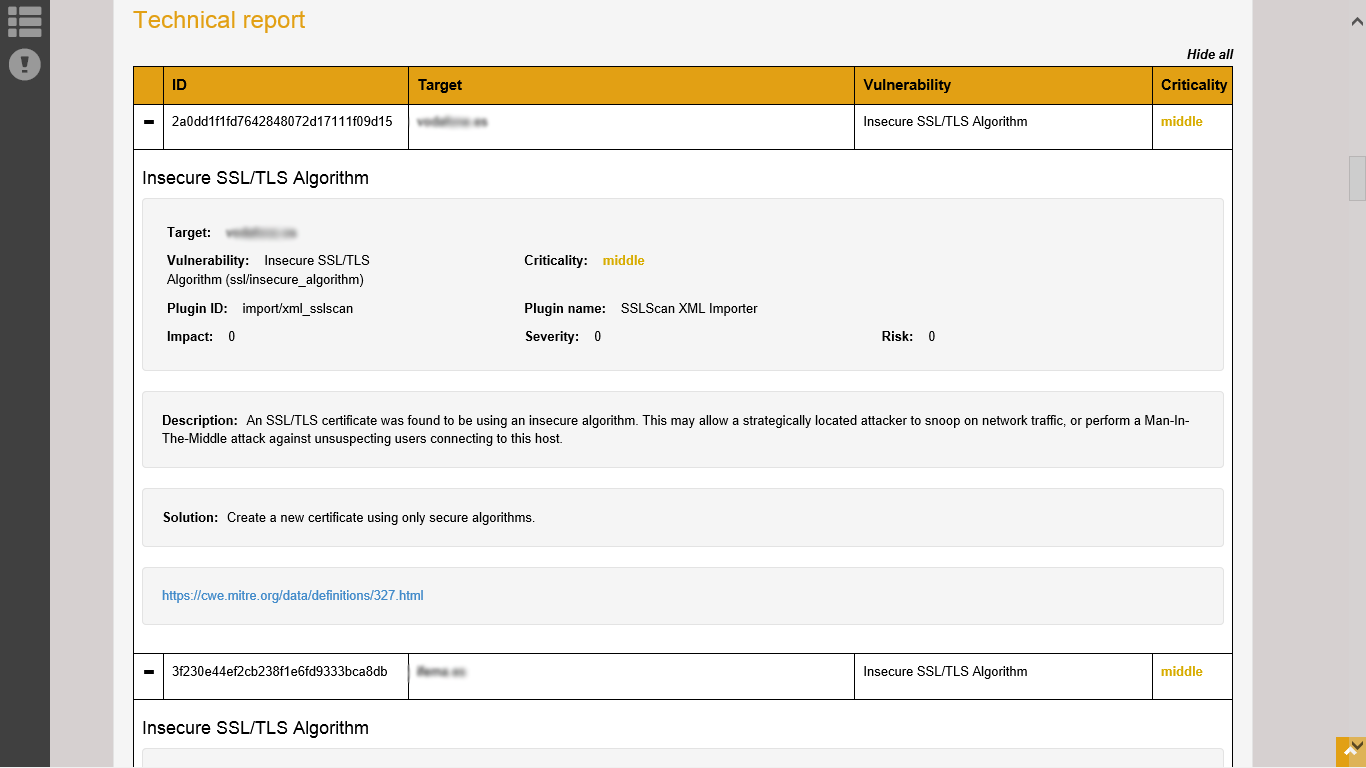Click the Target column header

(631, 85)
